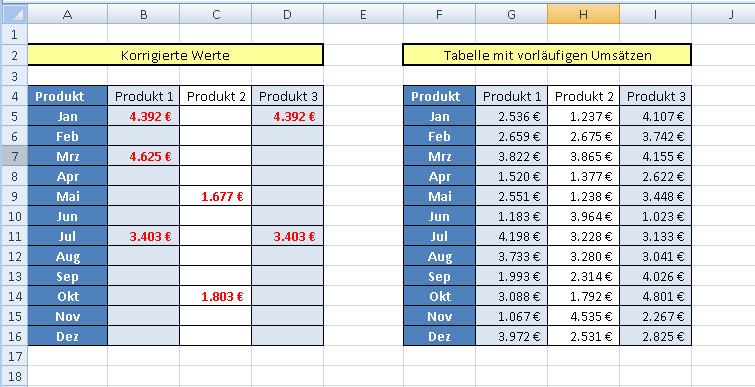Select column G header
Image resolution: width=755 pixels, height=387 pixels.
tap(511, 14)
